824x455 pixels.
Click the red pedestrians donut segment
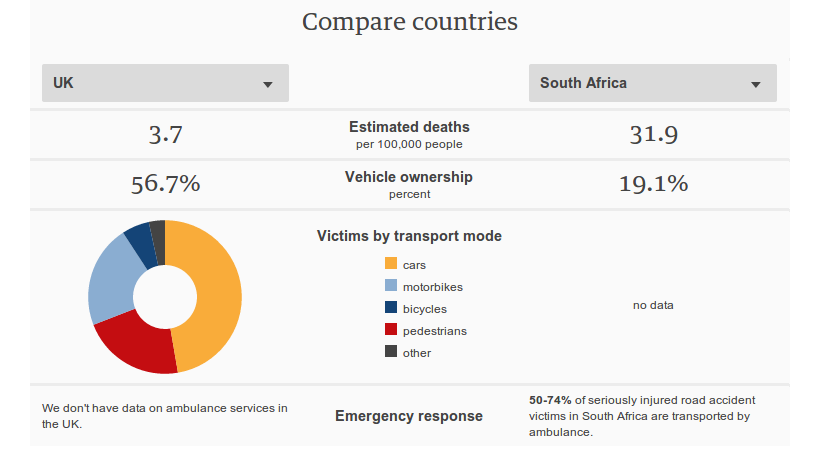(x=140, y=346)
